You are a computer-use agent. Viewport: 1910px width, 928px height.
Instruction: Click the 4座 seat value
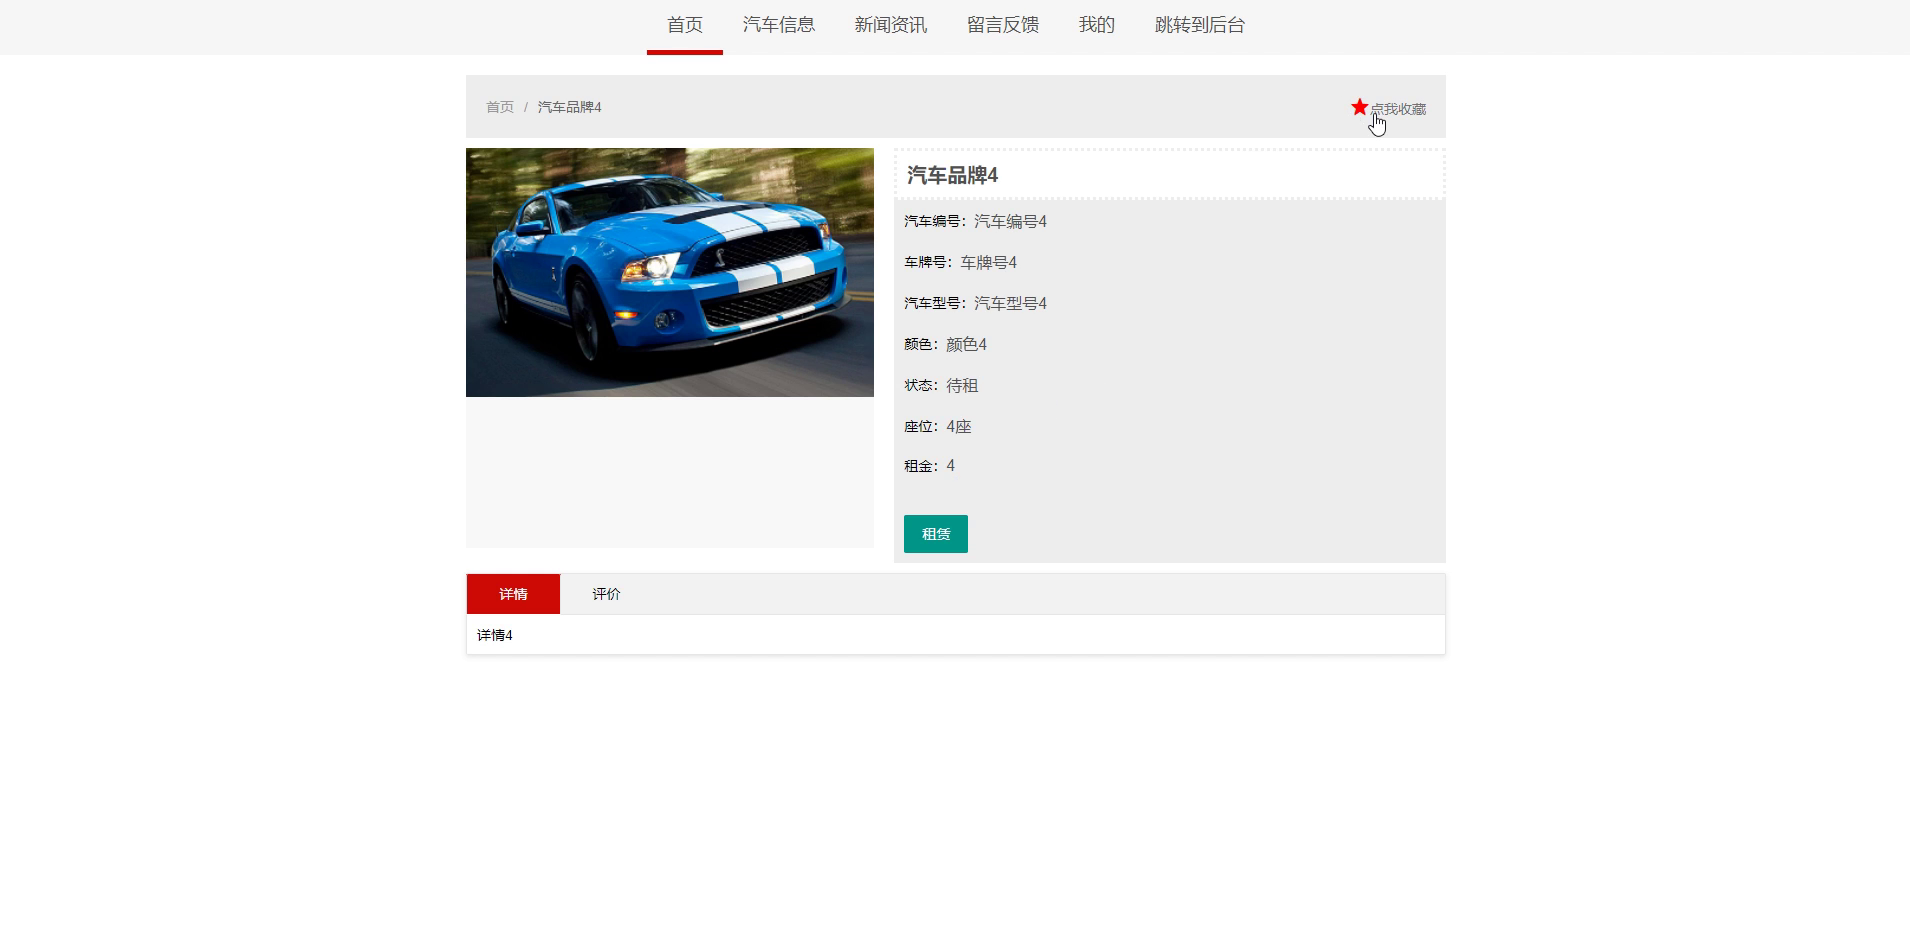[959, 426]
